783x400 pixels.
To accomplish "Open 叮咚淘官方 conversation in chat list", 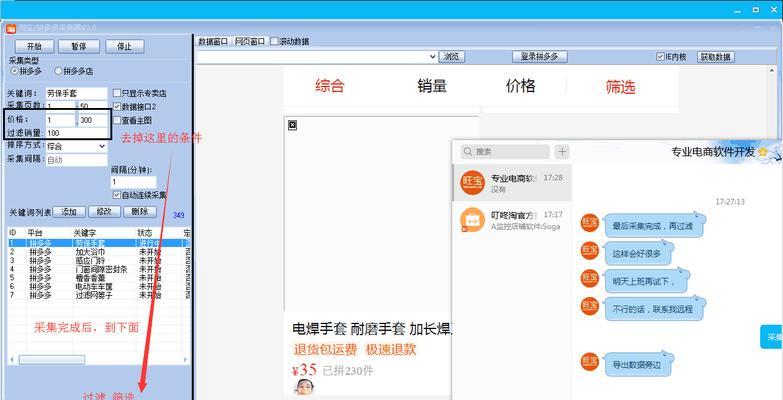I will 512,220.
